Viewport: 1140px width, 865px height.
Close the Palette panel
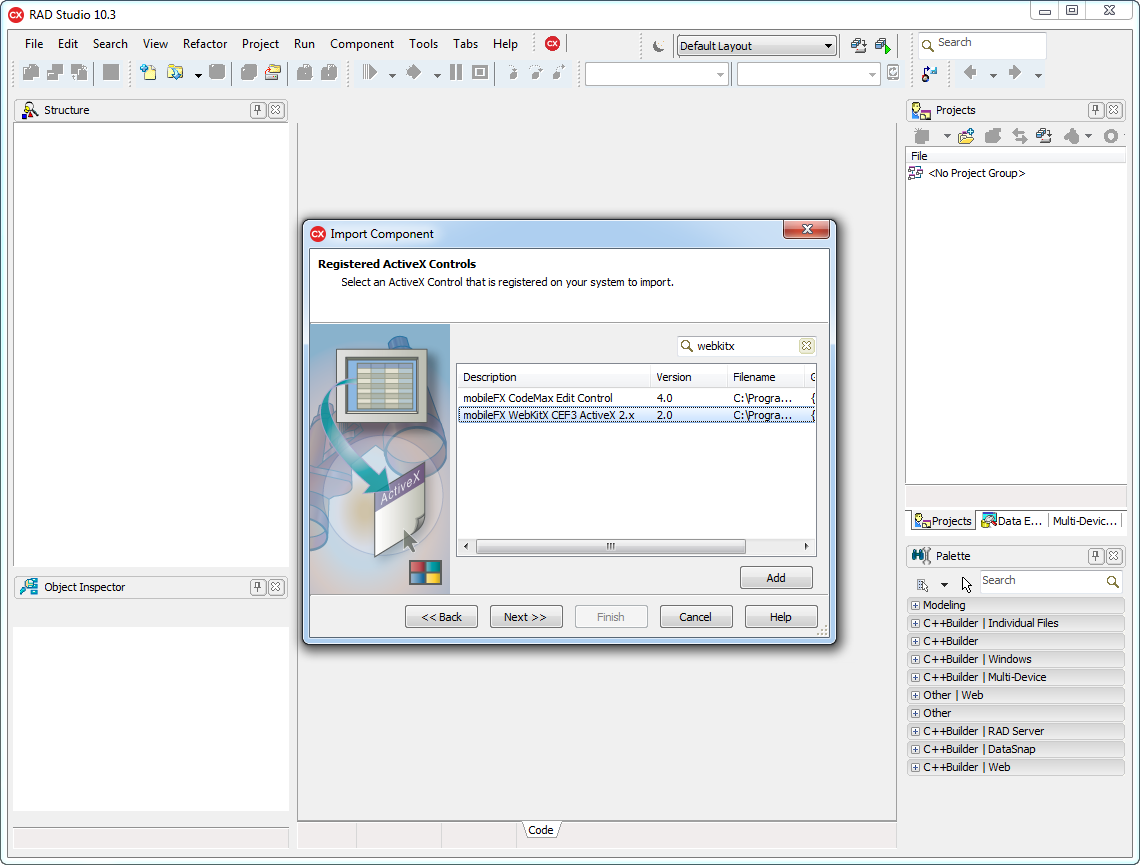[1114, 556]
